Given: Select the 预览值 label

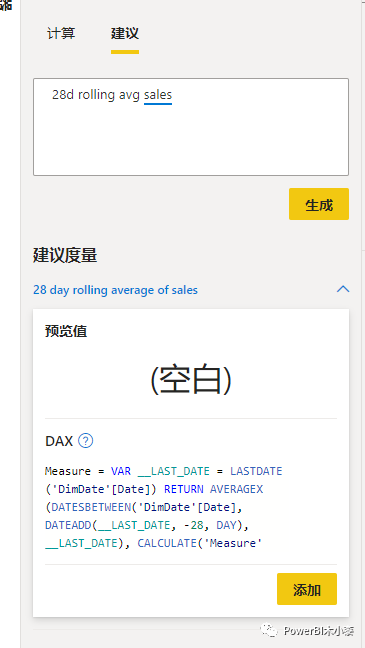Looking at the screenshot, I should coord(66,331).
